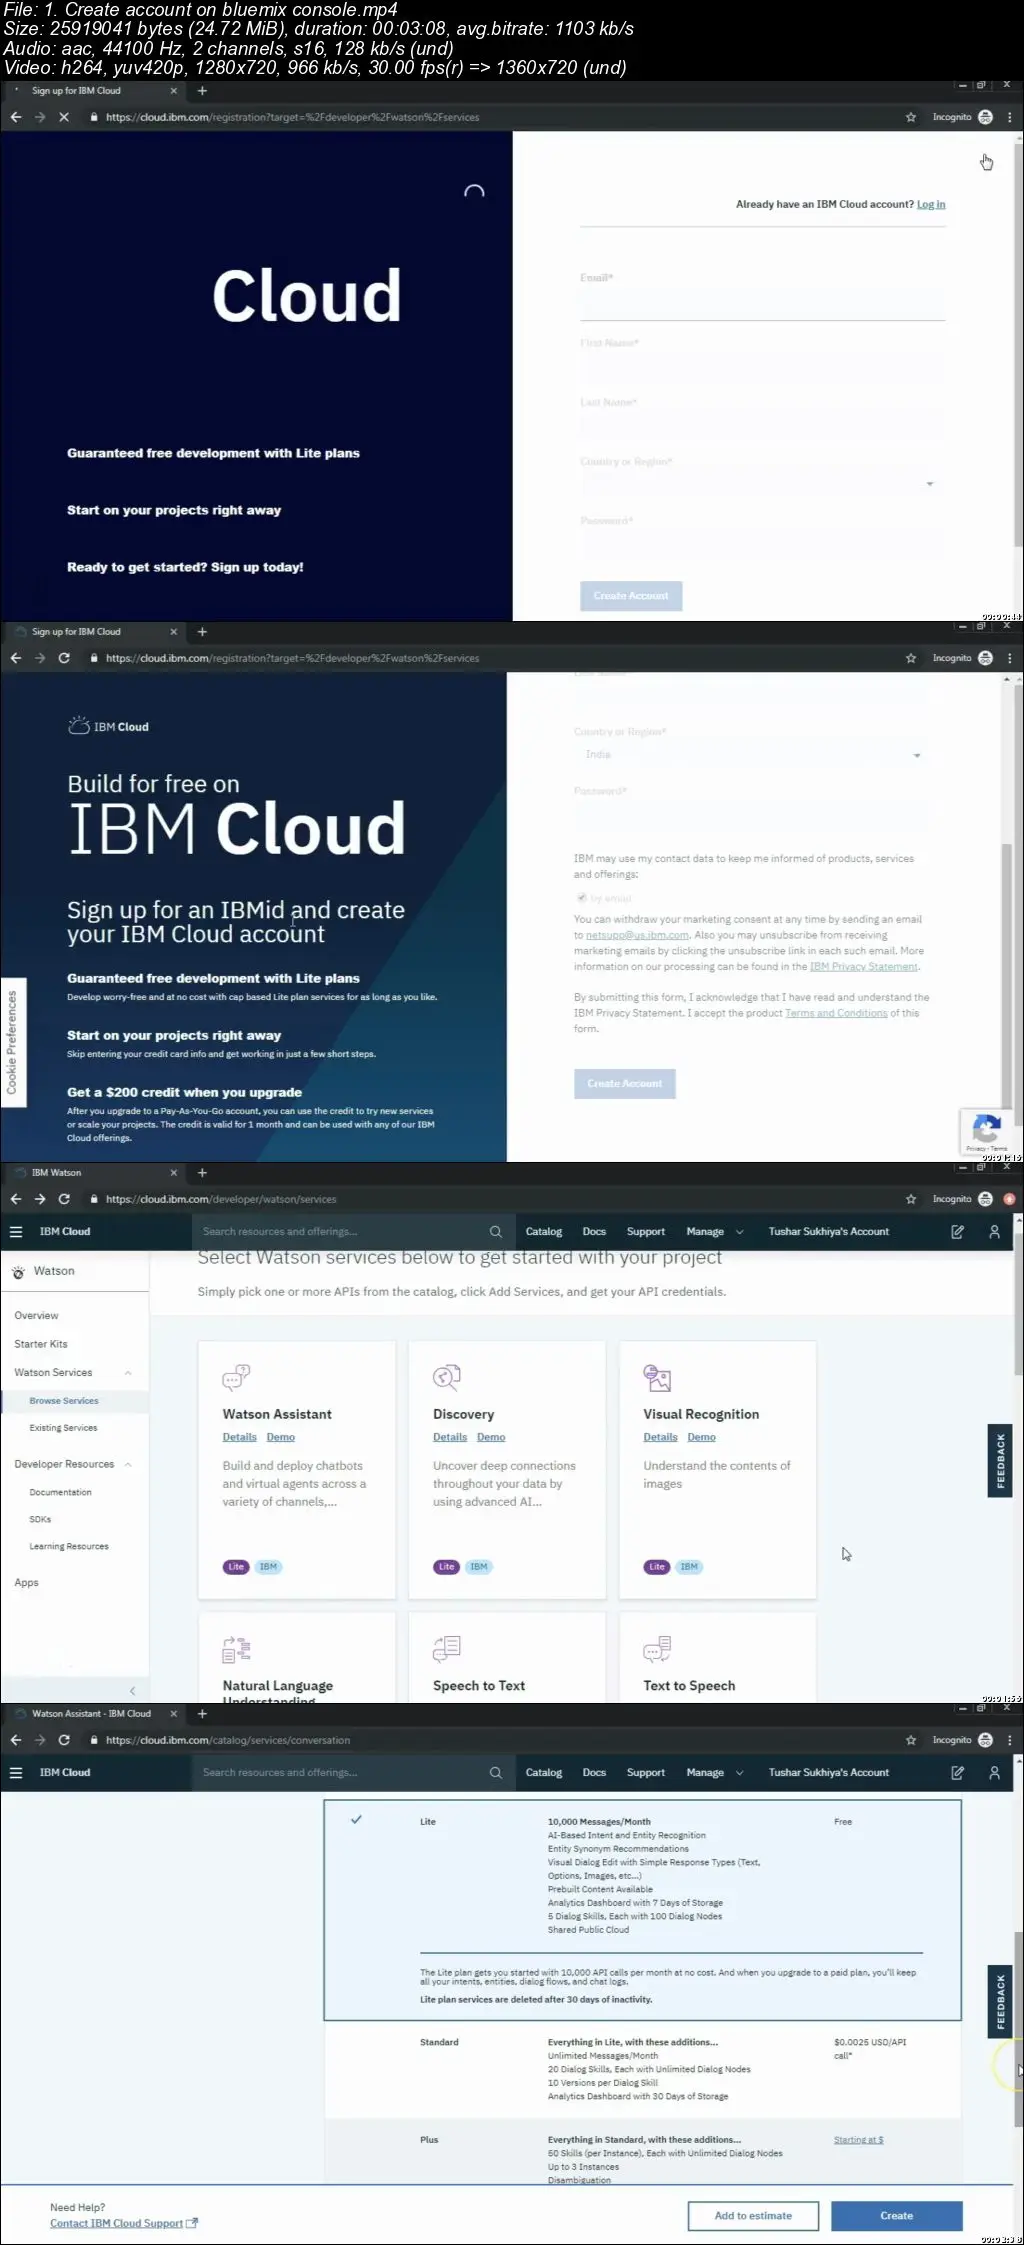Collapse the Developer Resources section

point(128,1464)
